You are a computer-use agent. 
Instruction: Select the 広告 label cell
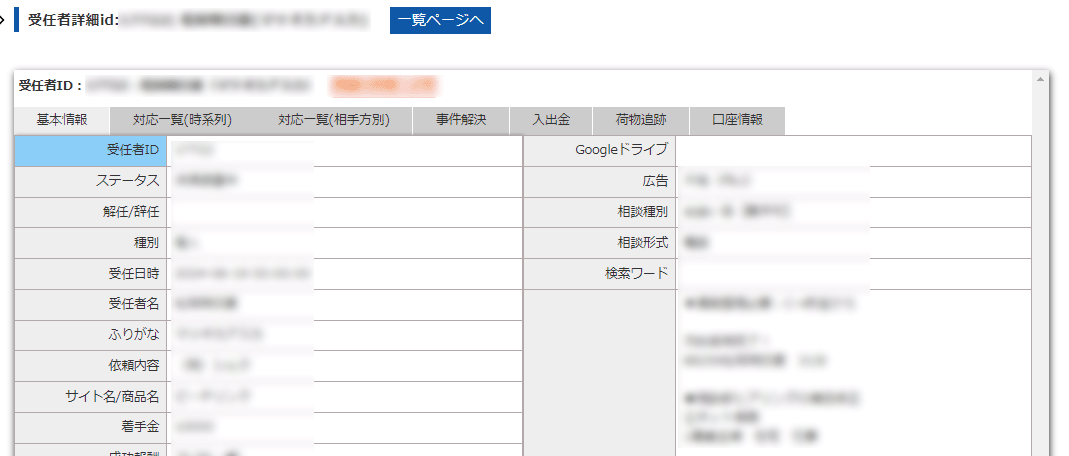600,181
